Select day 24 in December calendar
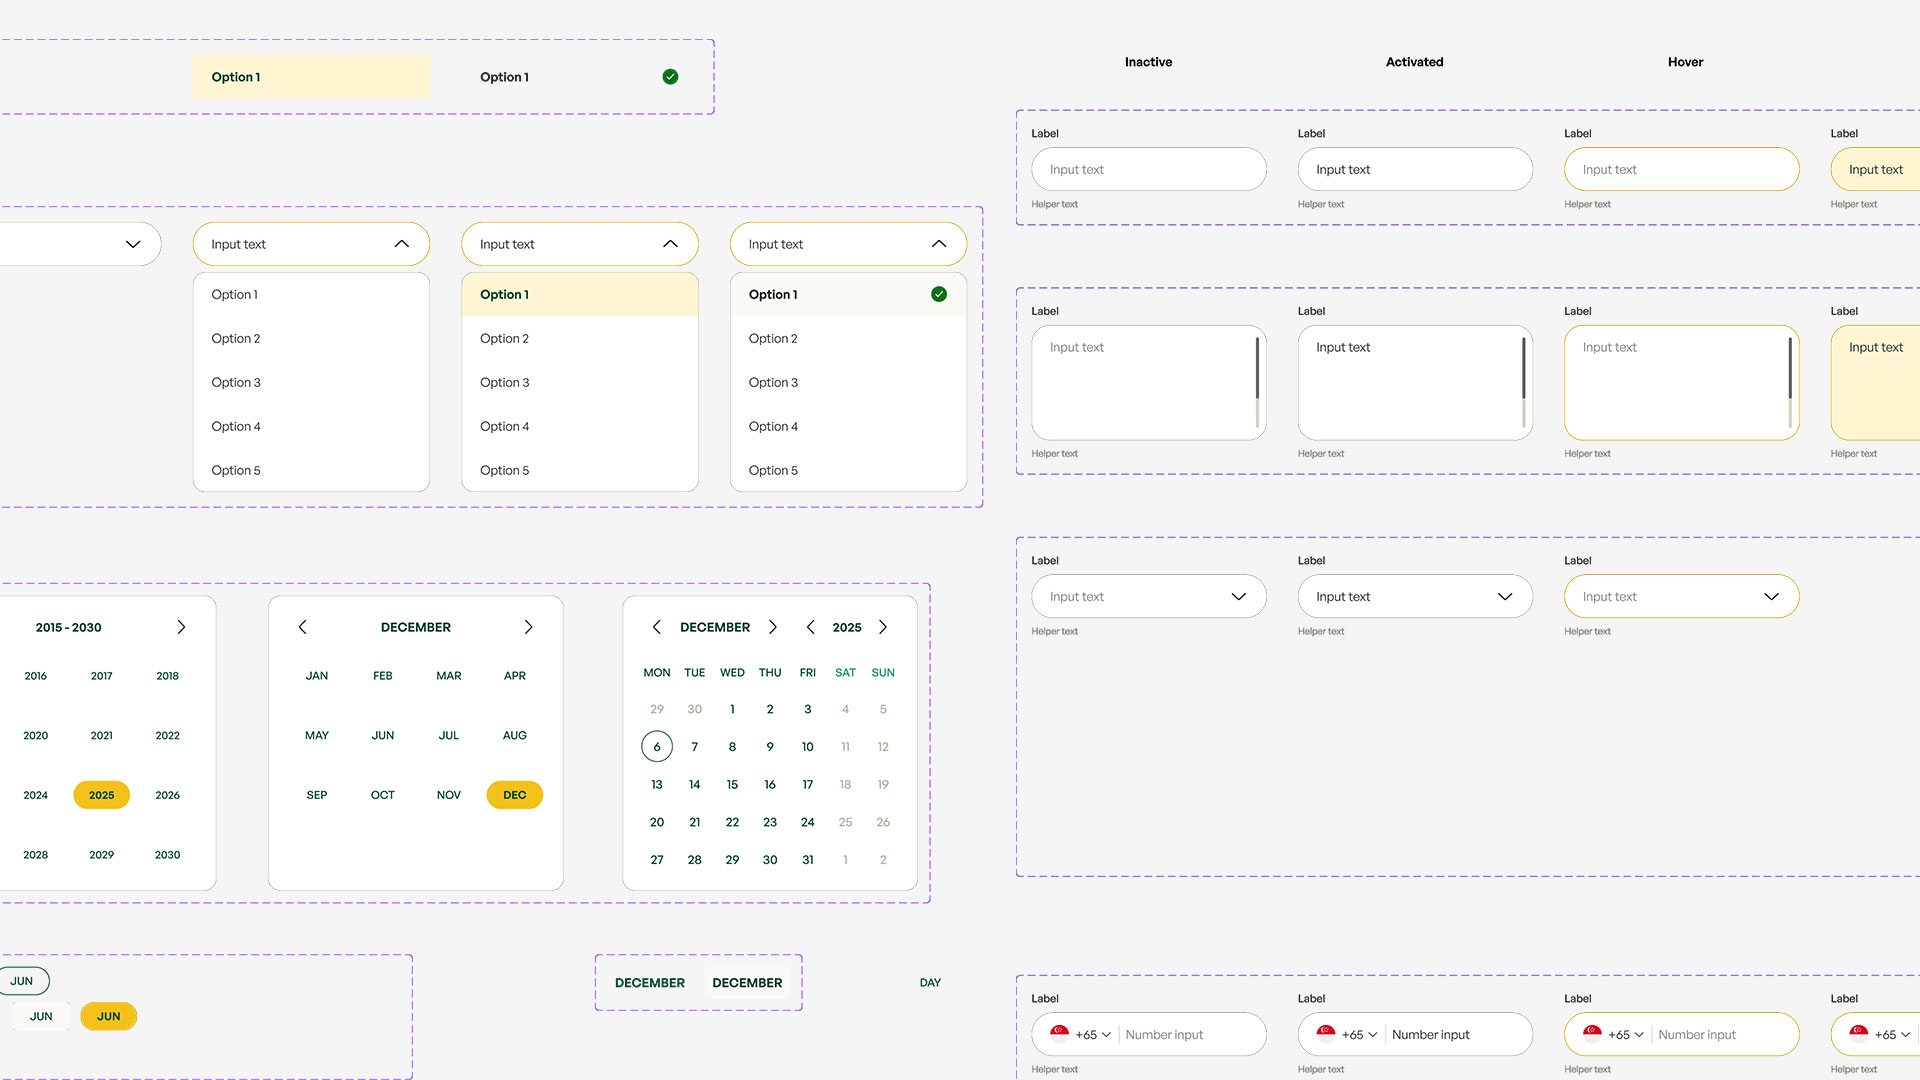Screen dimensions: 1920x1080 [807, 822]
